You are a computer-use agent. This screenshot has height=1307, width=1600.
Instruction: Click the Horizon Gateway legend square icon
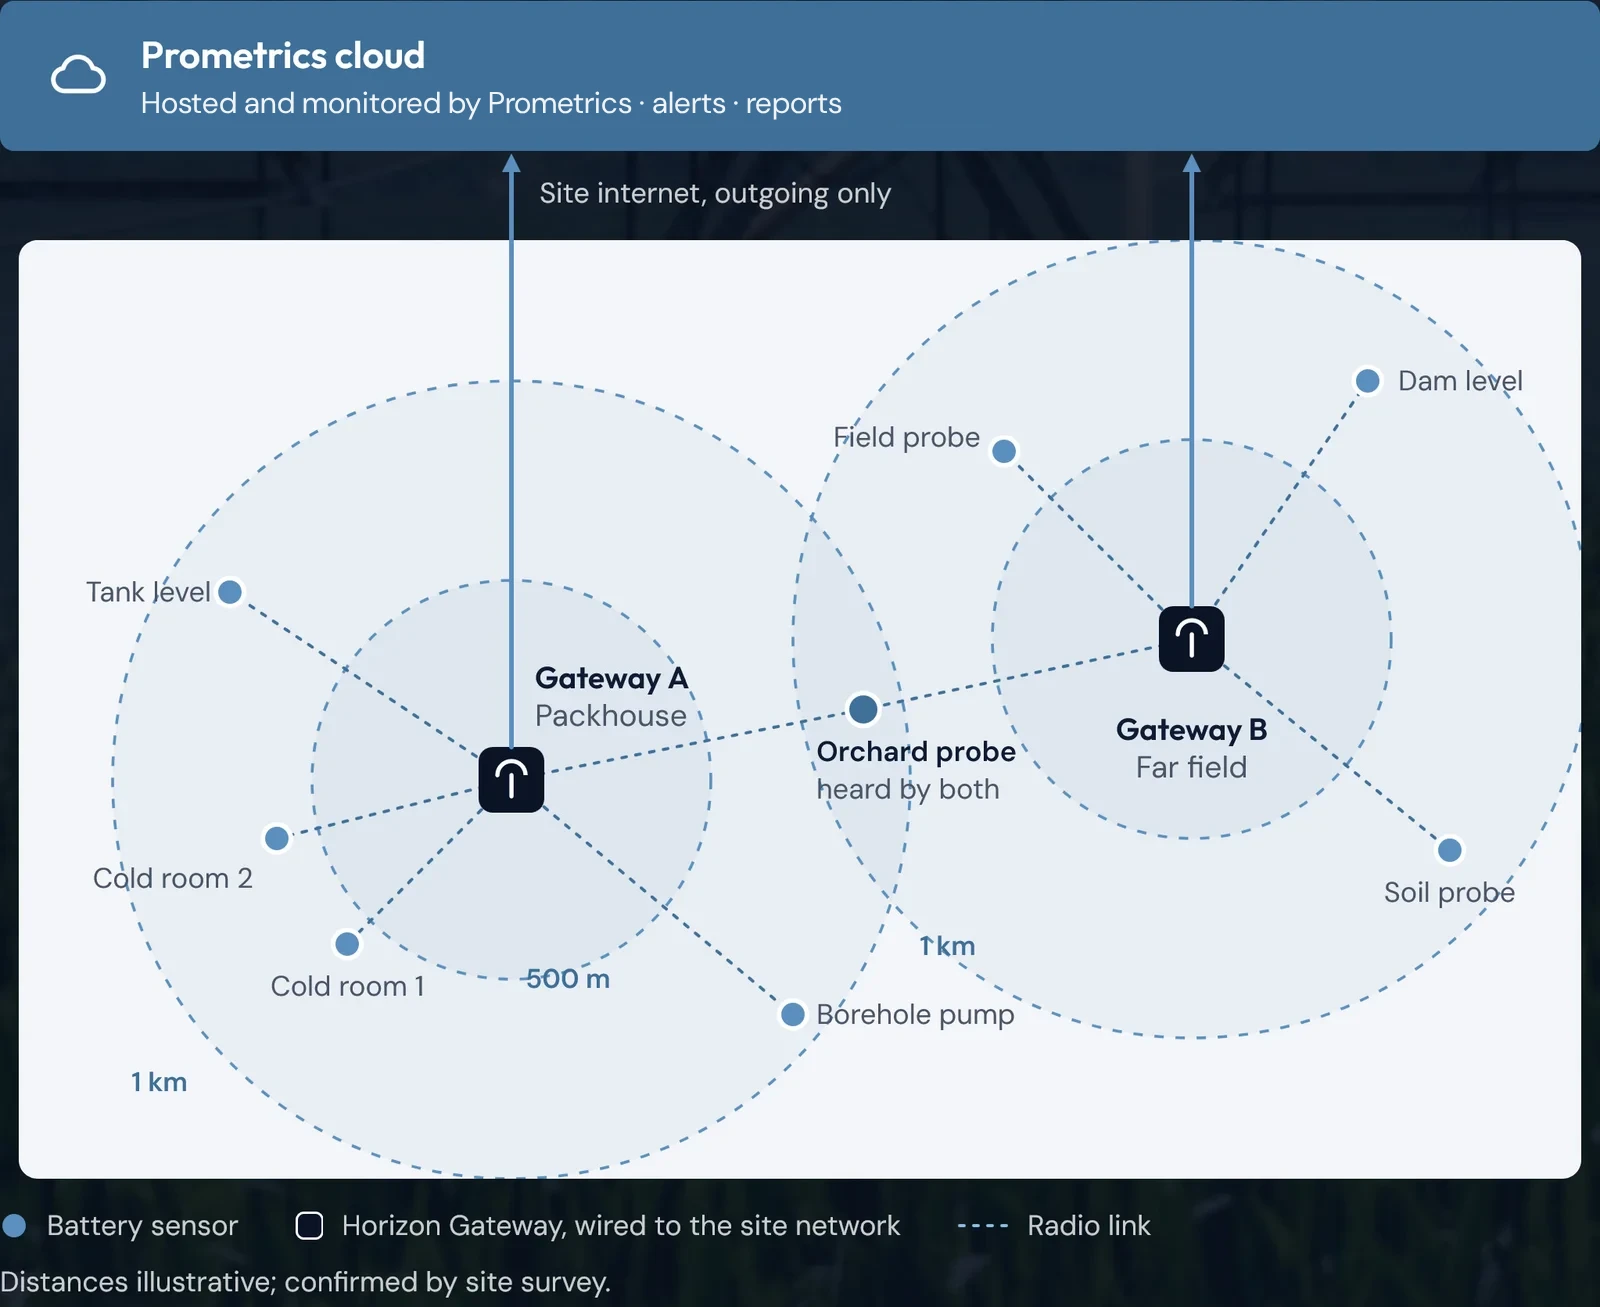(x=310, y=1225)
